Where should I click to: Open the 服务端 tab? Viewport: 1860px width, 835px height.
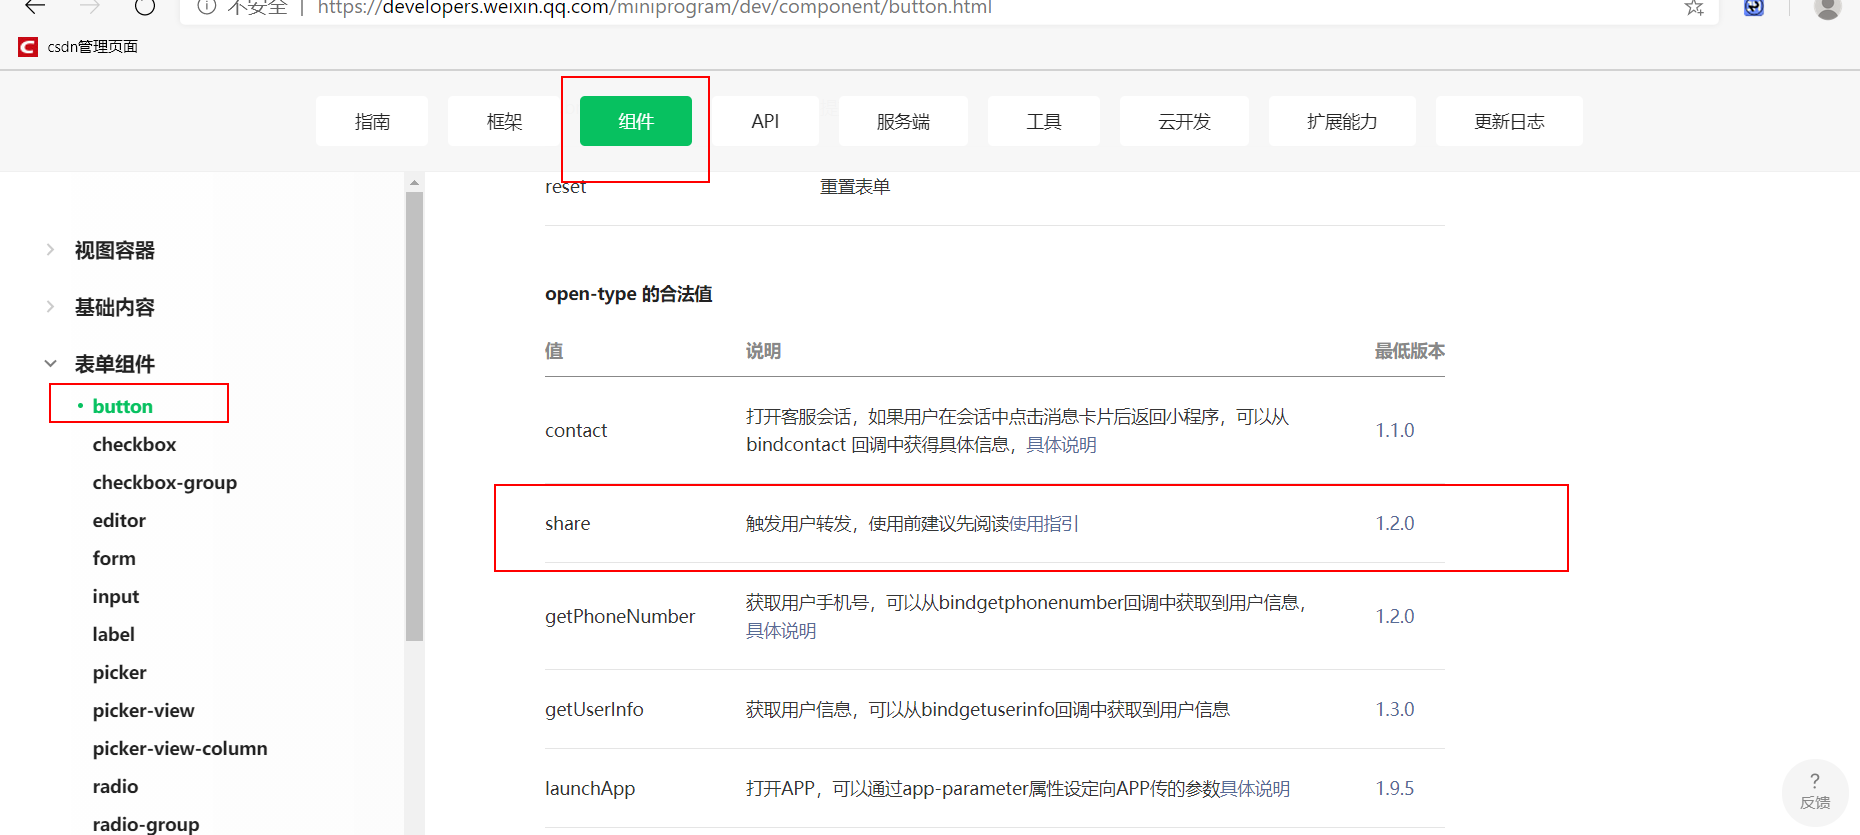903,121
